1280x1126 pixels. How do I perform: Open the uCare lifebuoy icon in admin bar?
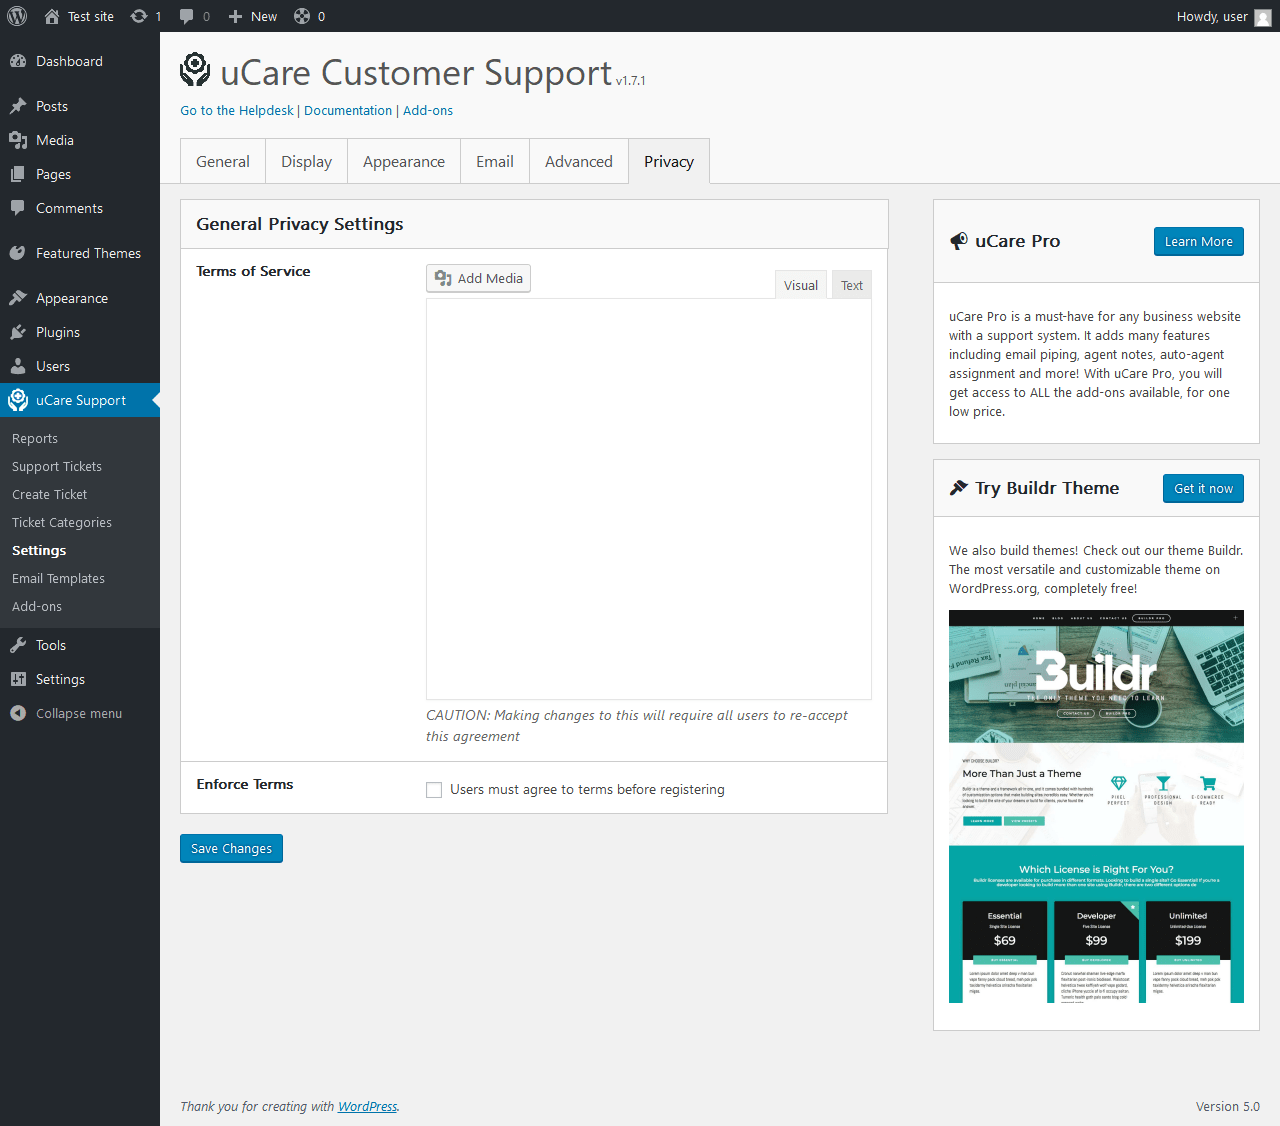[301, 16]
